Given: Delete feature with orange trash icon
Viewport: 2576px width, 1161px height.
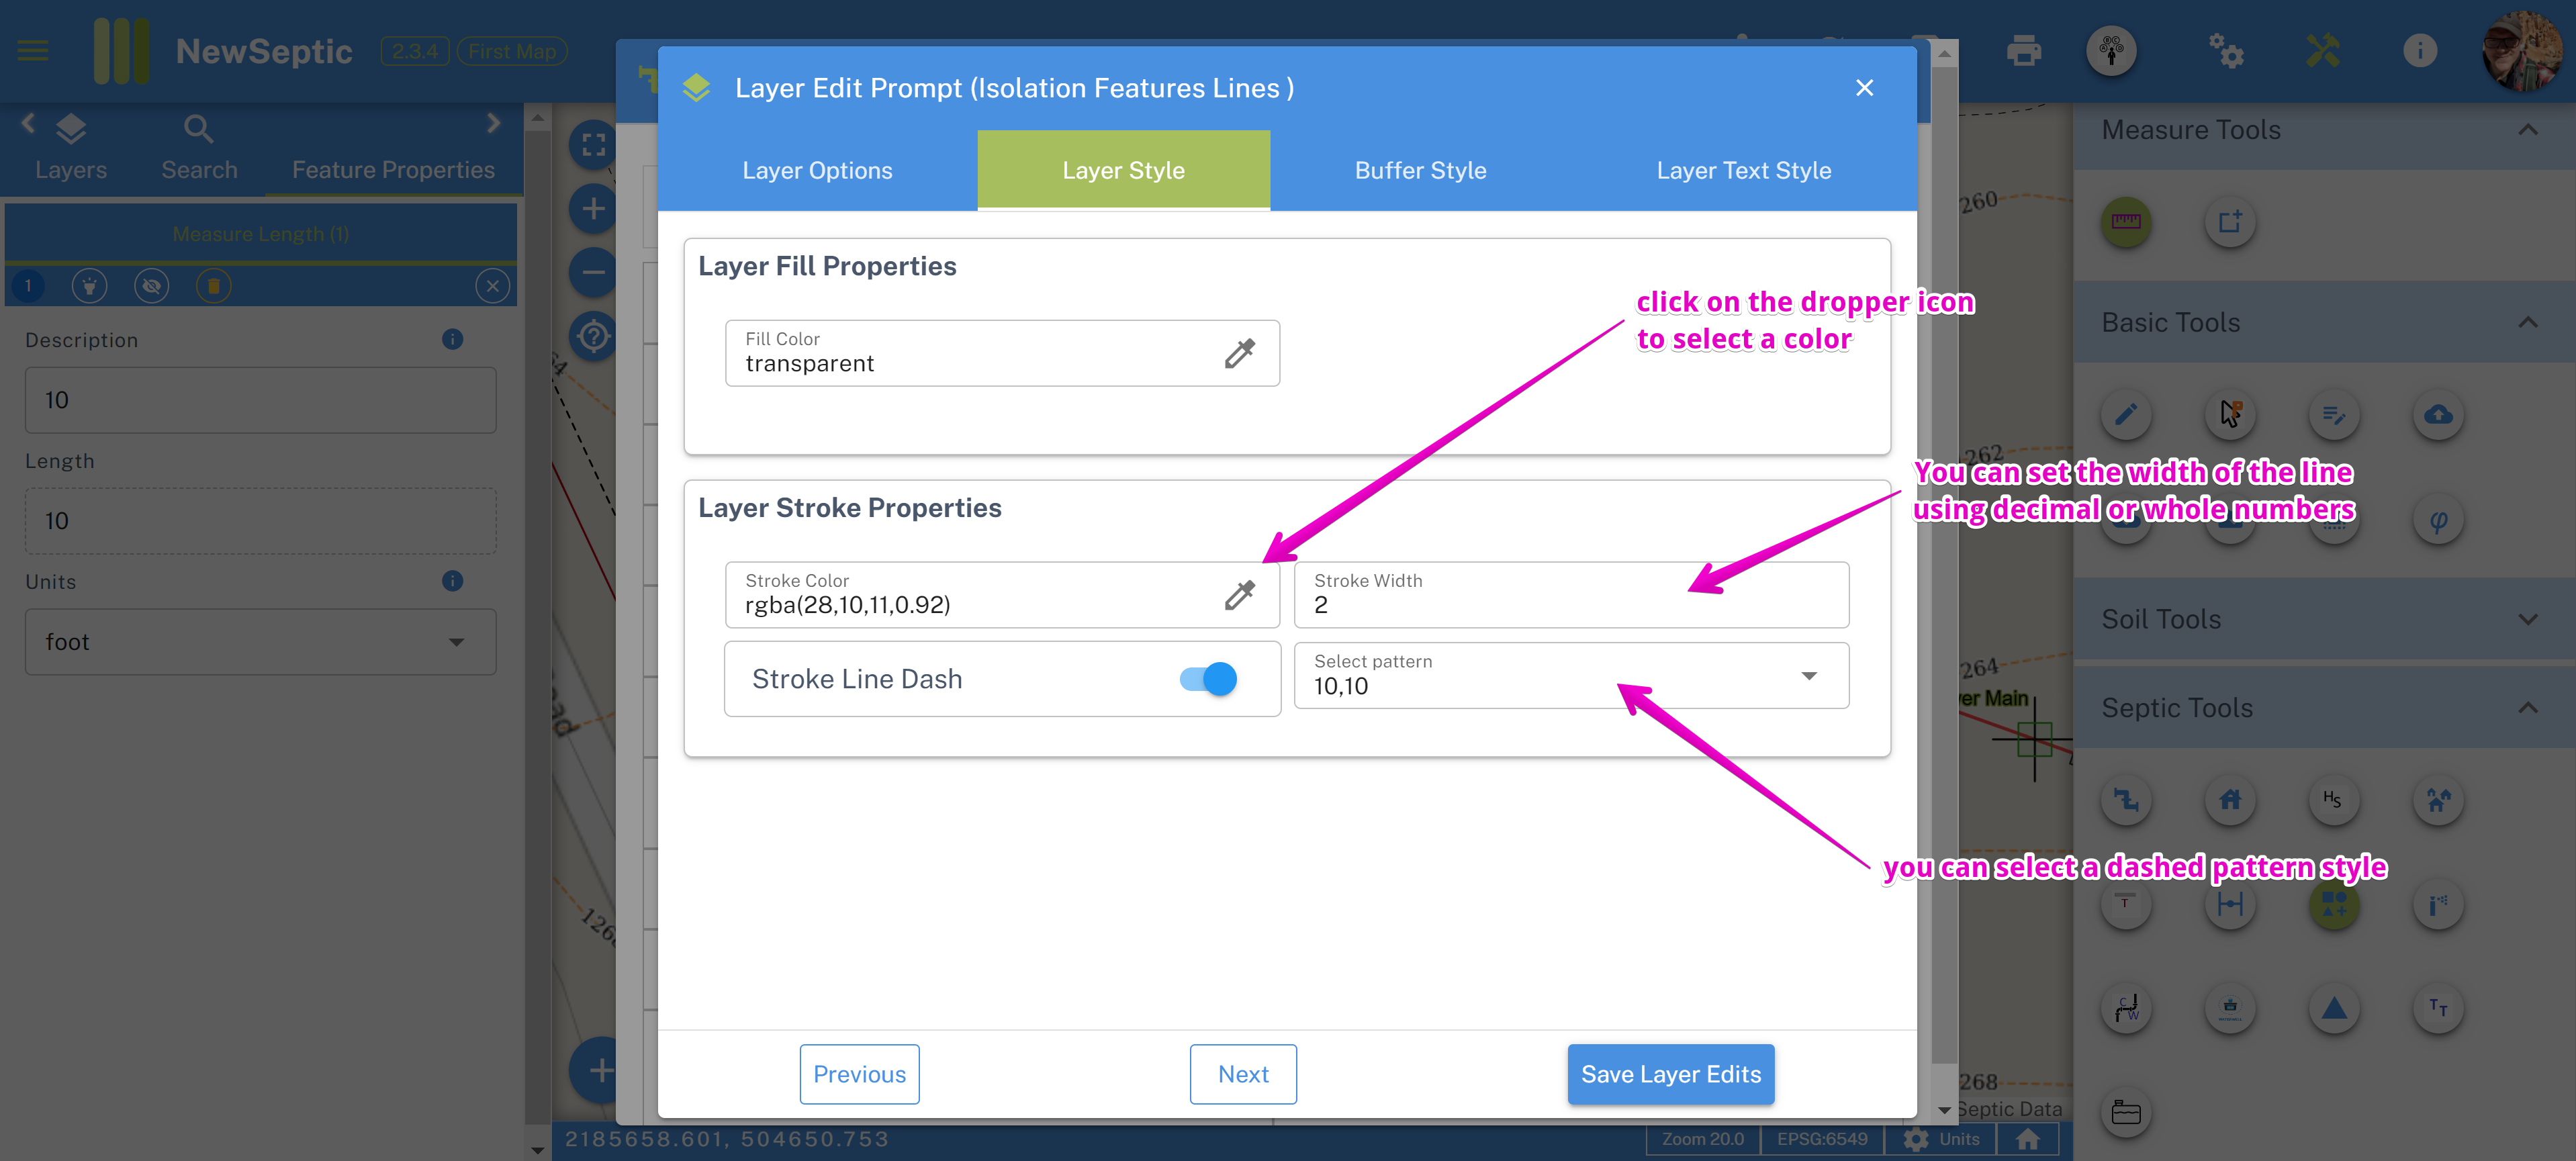Looking at the screenshot, I should click(x=213, y=286).
